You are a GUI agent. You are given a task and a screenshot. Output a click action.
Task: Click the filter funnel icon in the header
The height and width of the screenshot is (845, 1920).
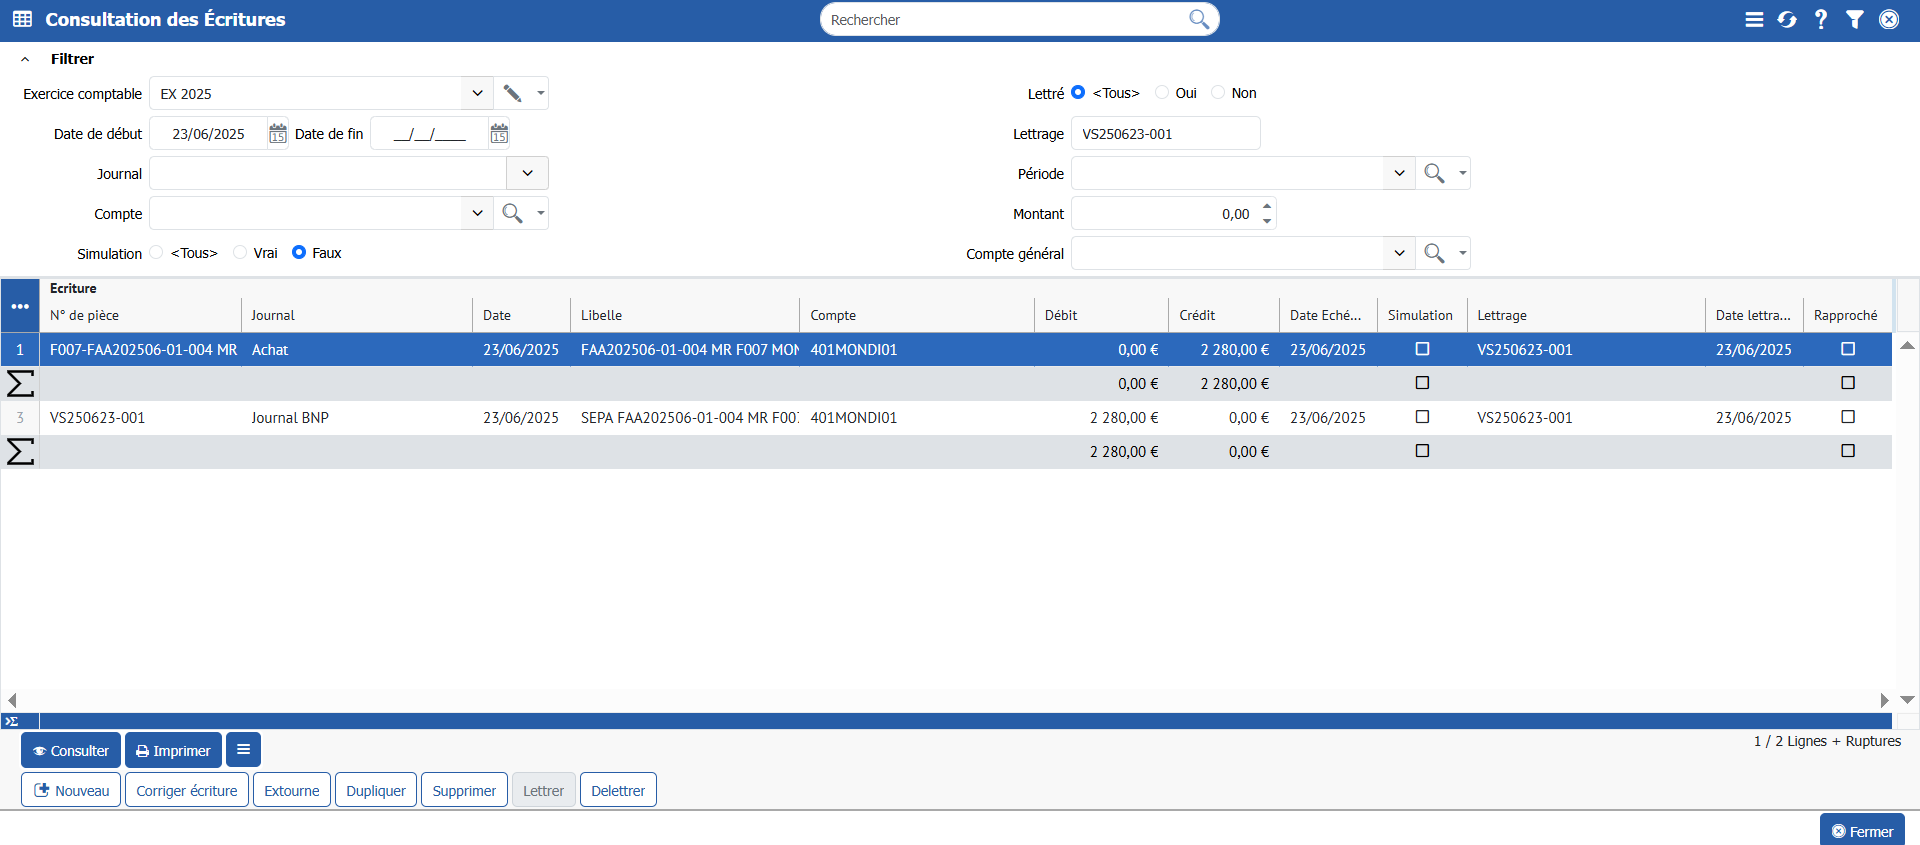pos(1855,20)
